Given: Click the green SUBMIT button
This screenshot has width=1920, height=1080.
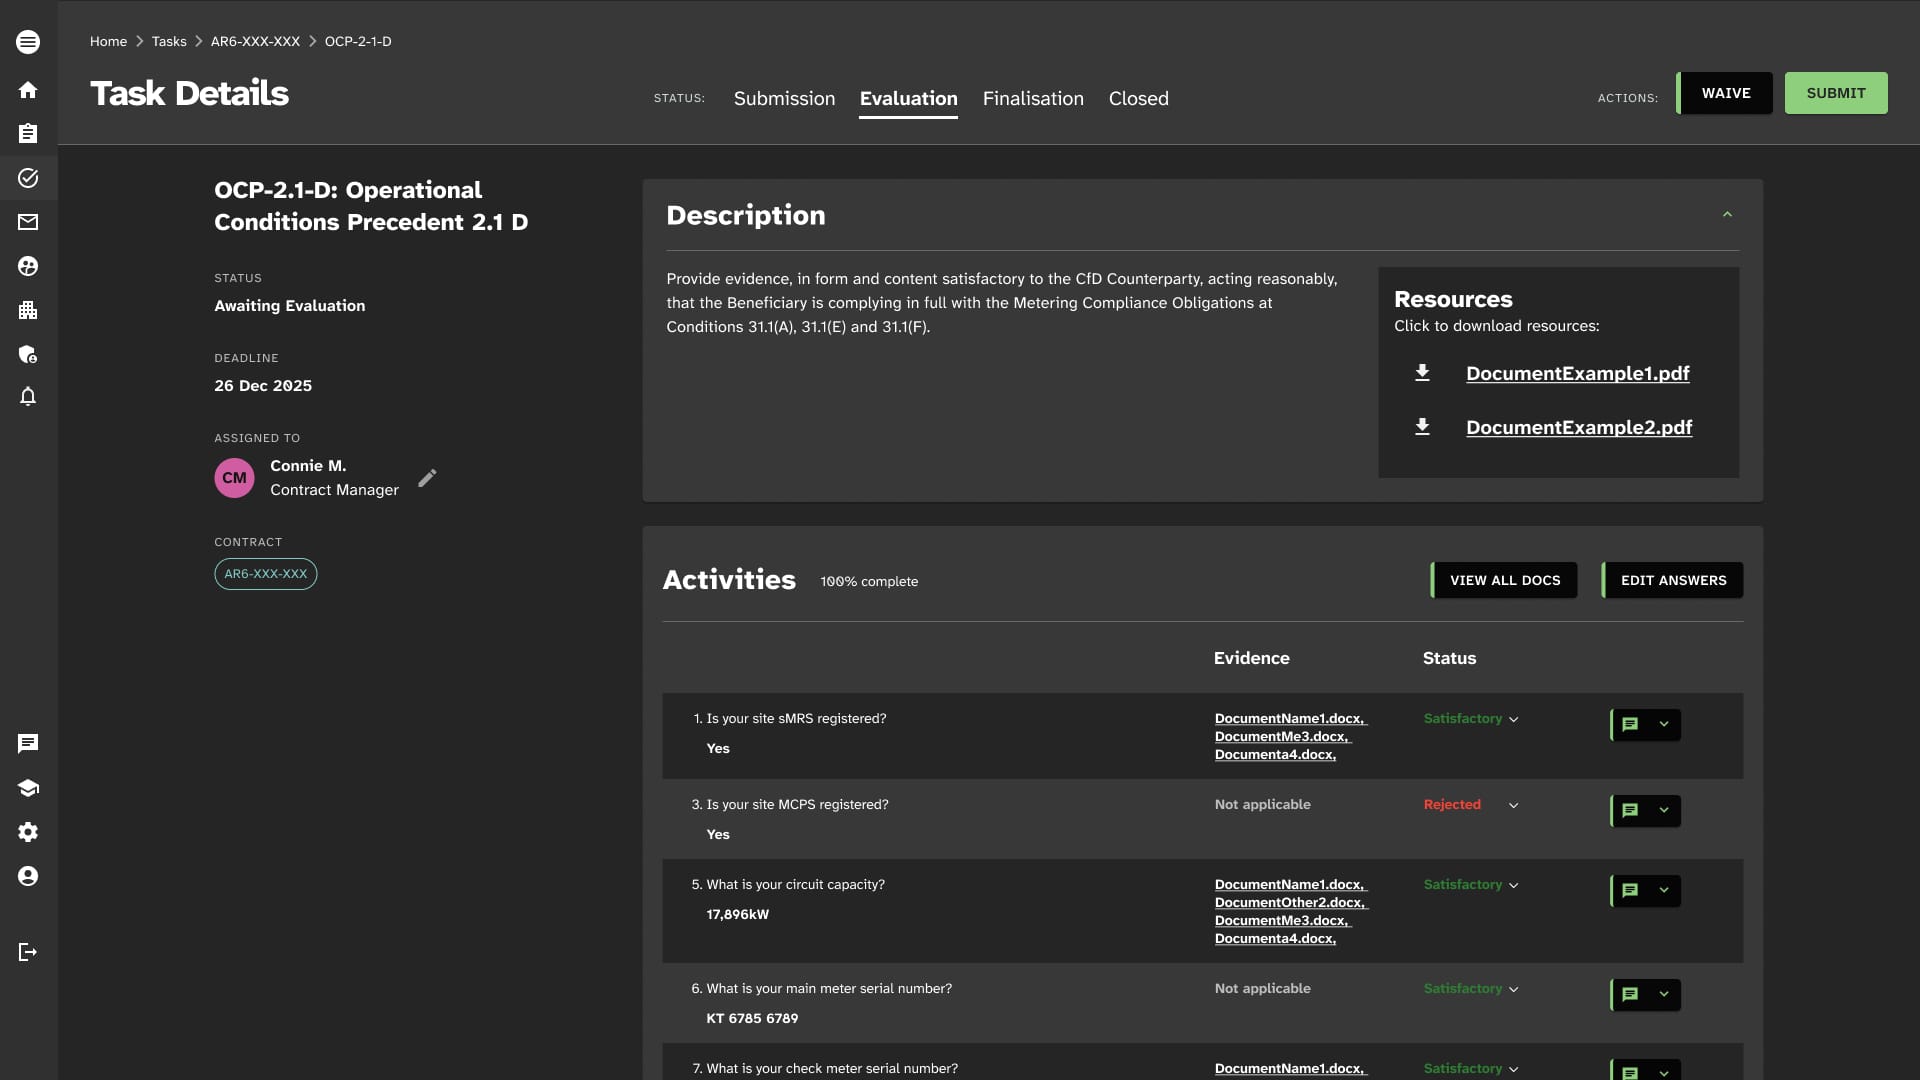Looking at the screenshot, I should [1836, 93].
